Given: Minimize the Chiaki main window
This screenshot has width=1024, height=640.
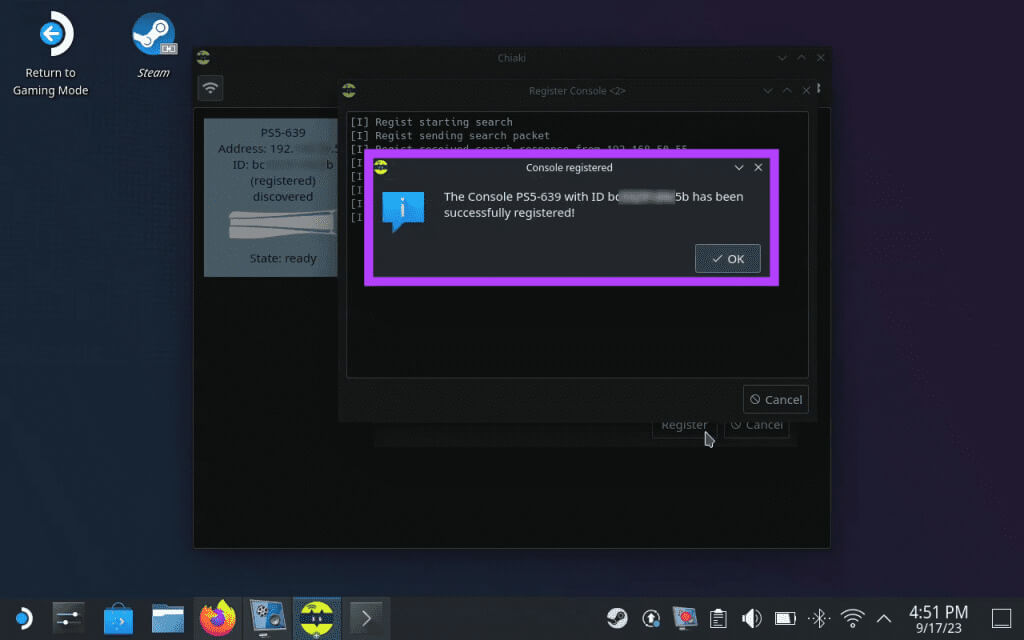Looking at the screenshot, I should (x=782, y=58).
